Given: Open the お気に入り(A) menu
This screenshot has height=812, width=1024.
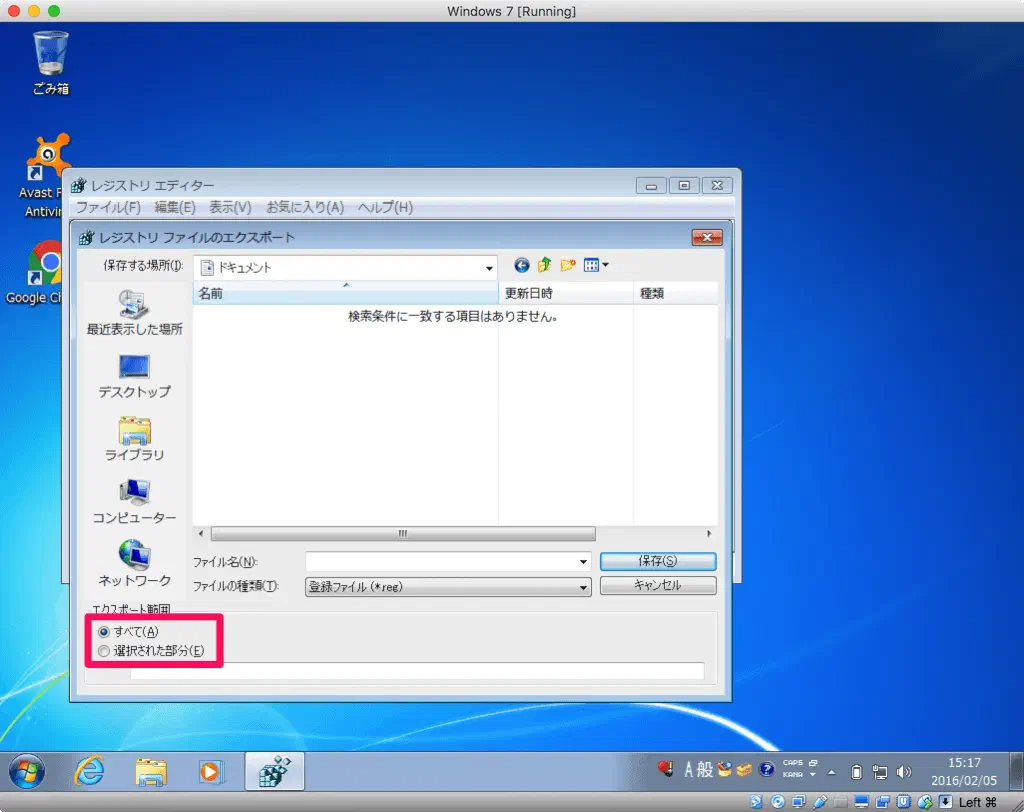Looking at the screenshot, I should pyautogui.click(x=304, y=208).
